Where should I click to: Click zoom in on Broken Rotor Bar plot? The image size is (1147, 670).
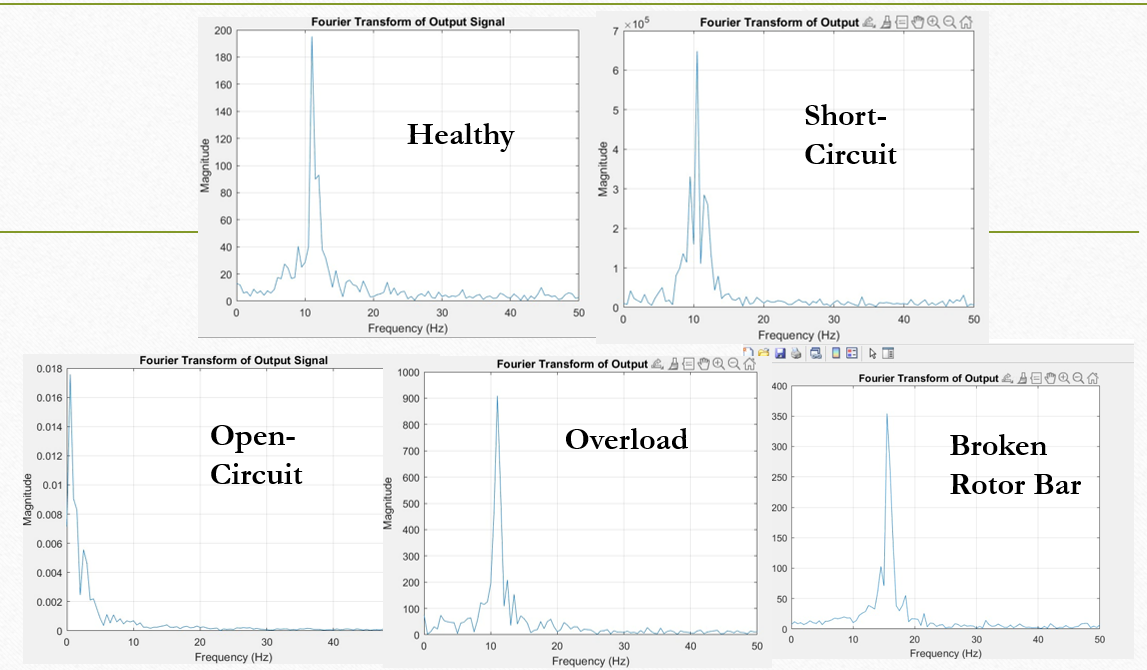point(1064,378)
